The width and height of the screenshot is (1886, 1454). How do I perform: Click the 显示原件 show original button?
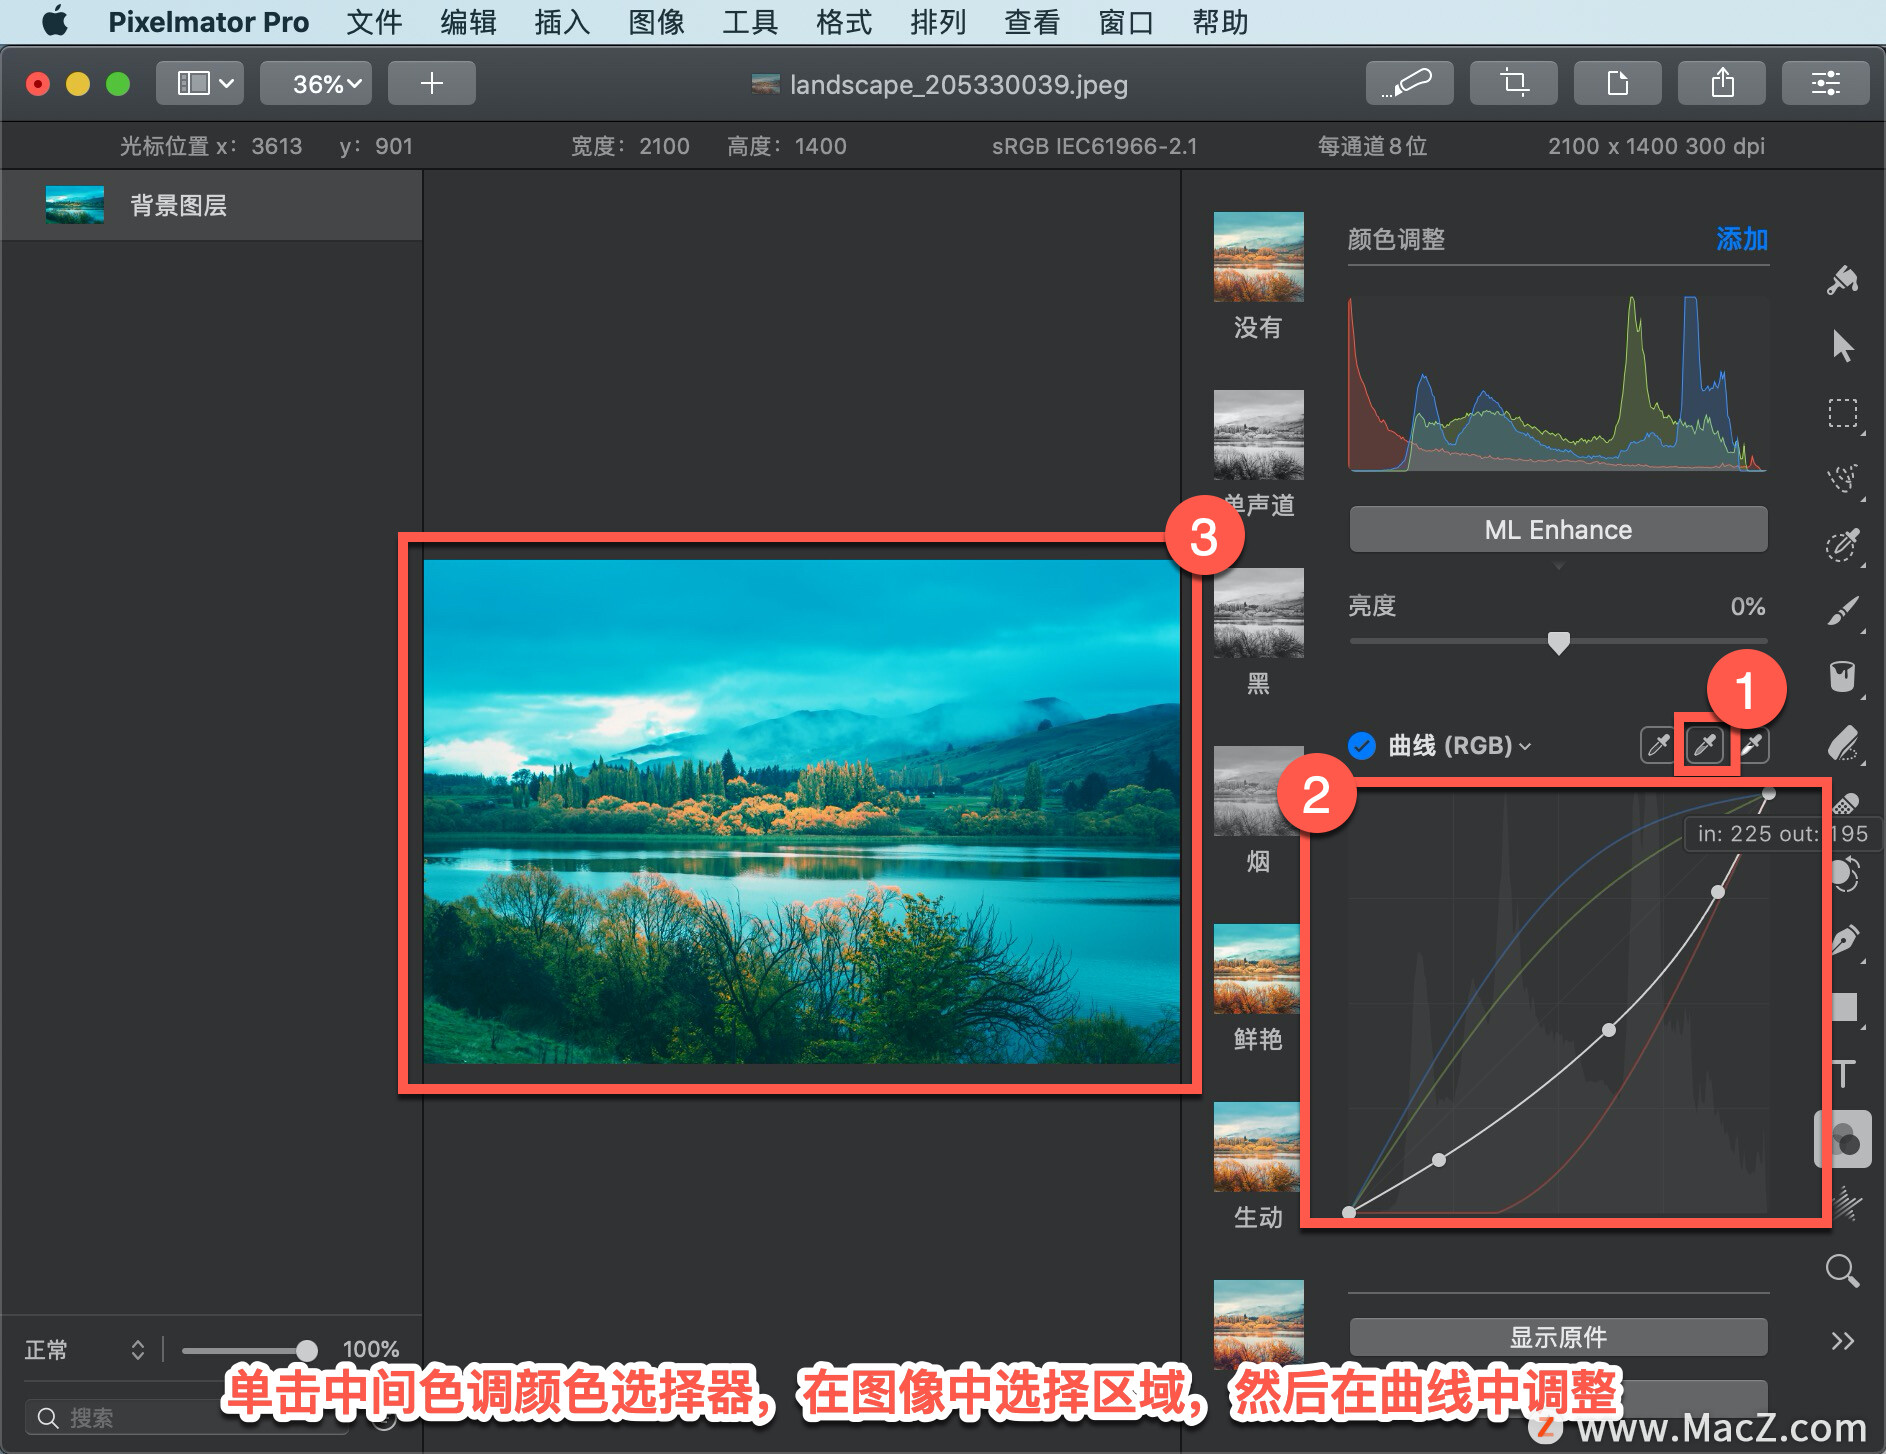coord(1558,1337)
